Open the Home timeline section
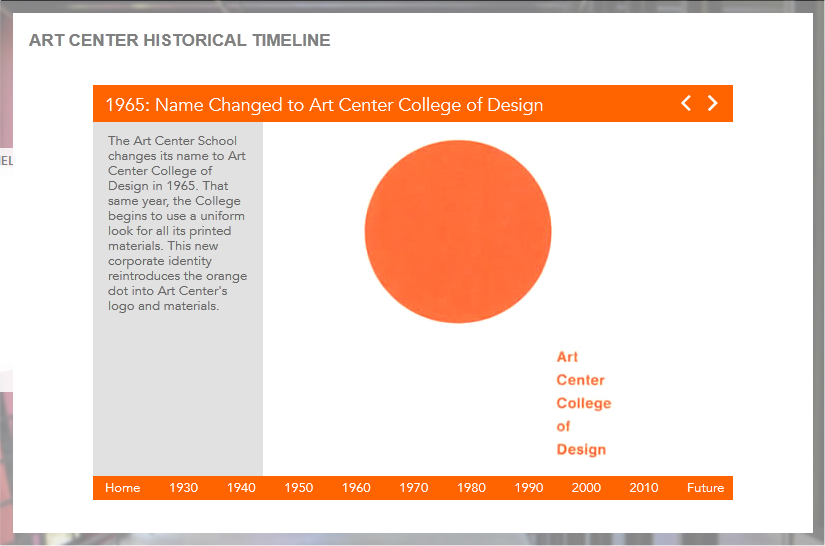 click(123, 488)
